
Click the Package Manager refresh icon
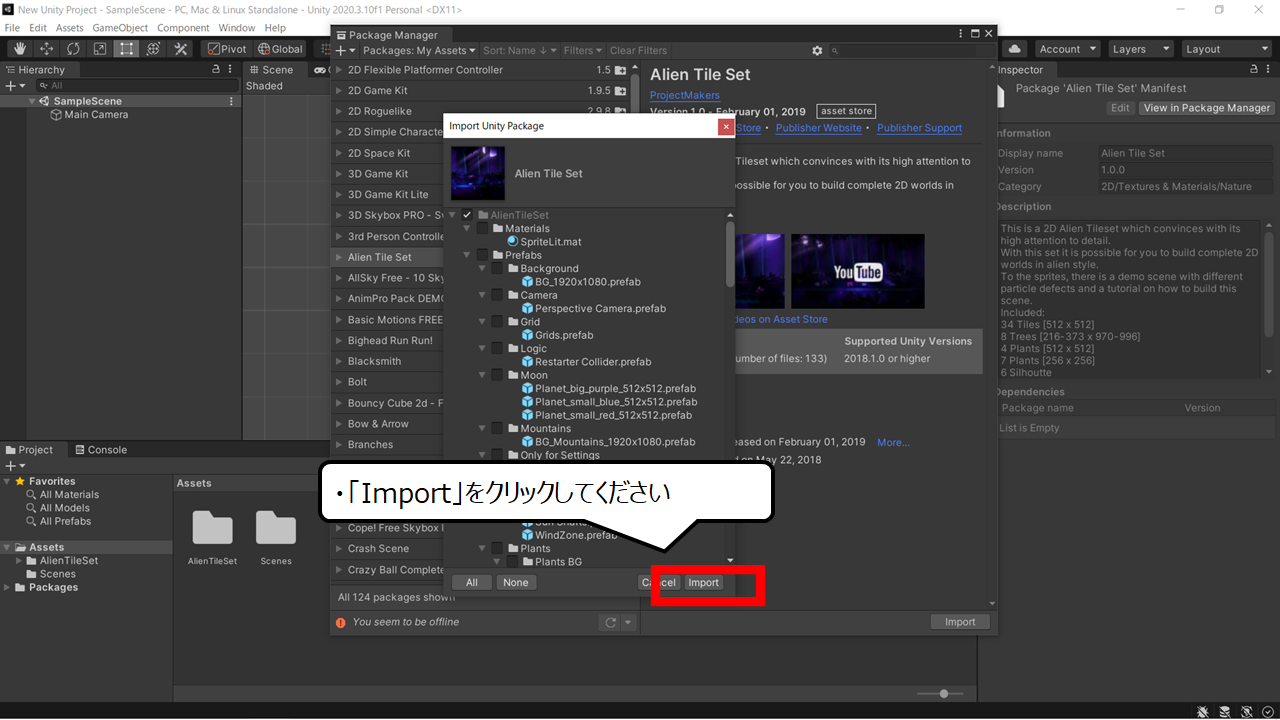coord(610,622)
